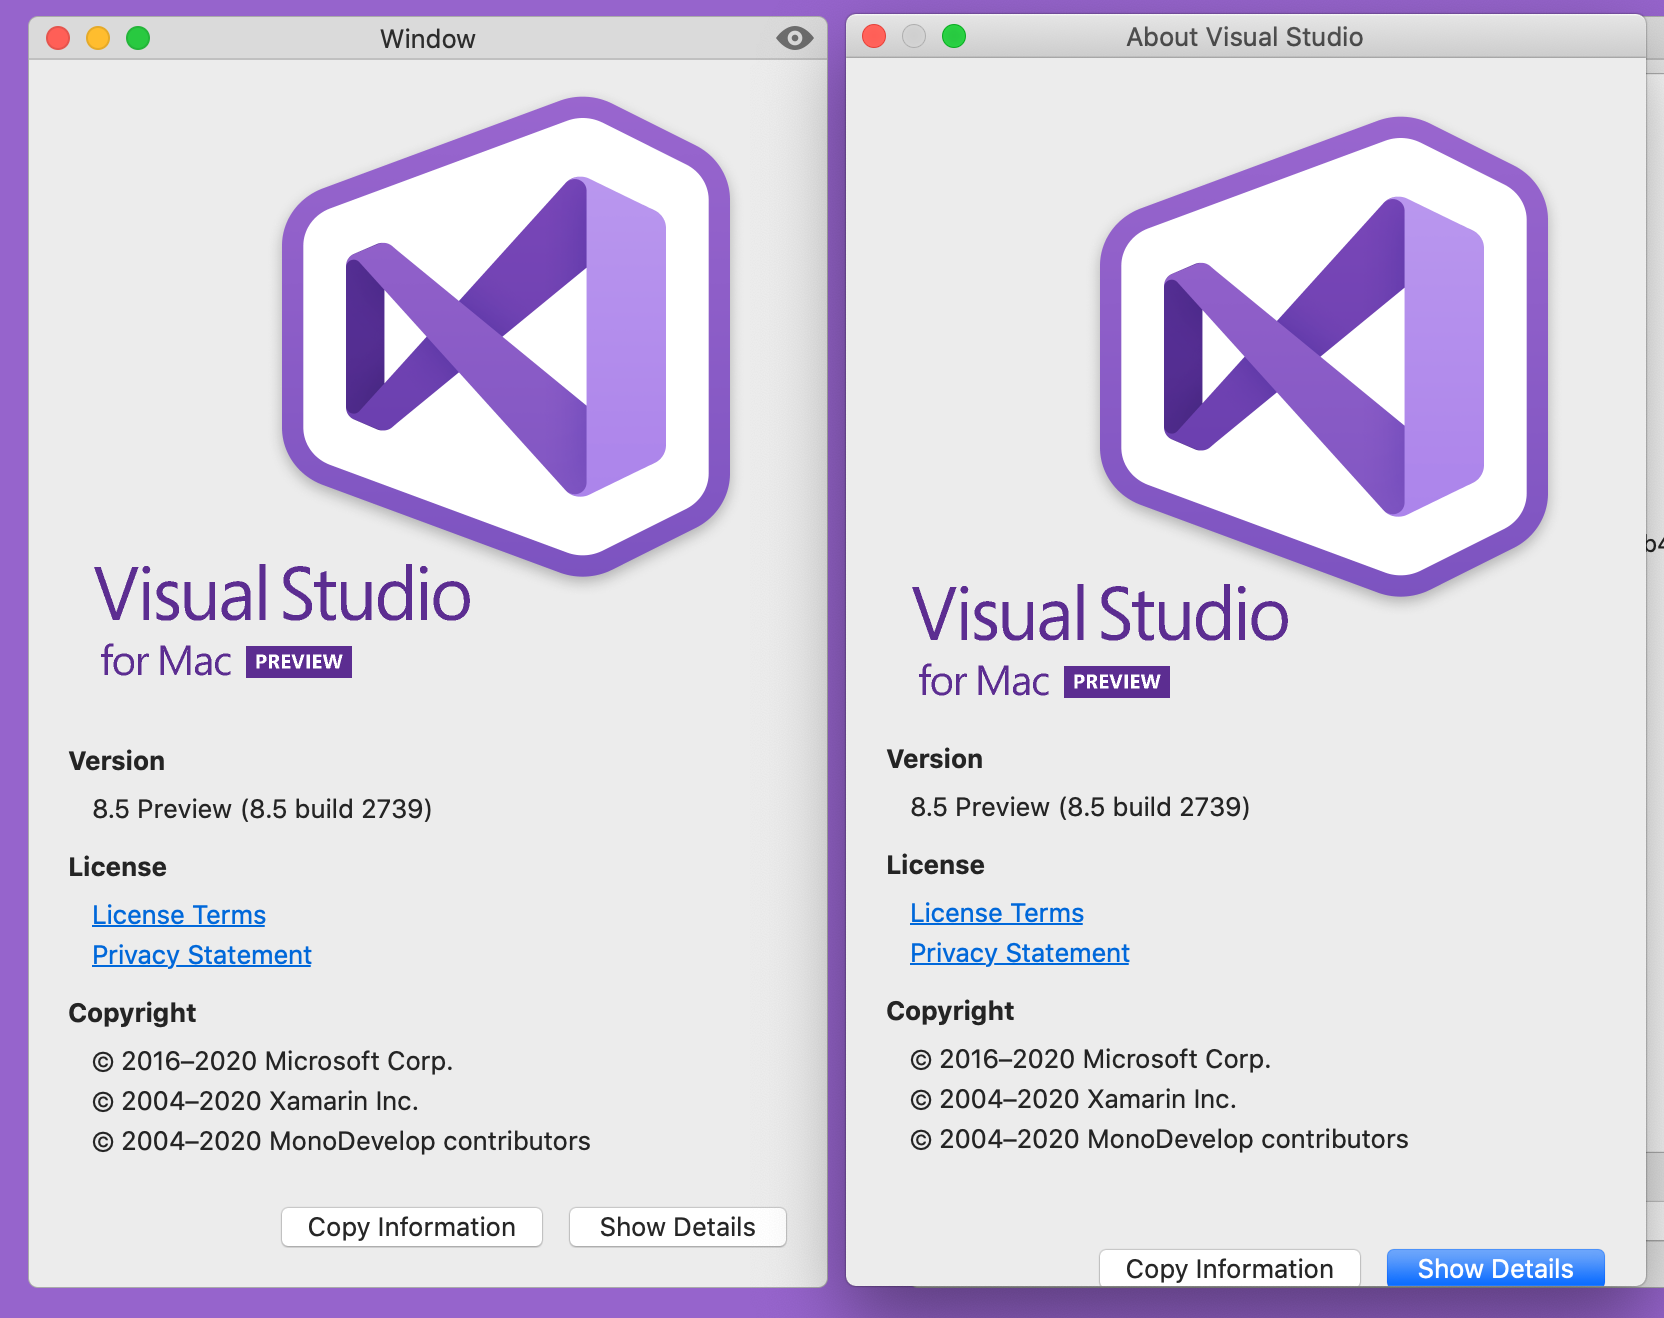Select version text '8.5 Preview (8.5 build 2739)' in About Visual Studio
The height and width of the screenshot is (1318, 1664).
click(1080, 807)
